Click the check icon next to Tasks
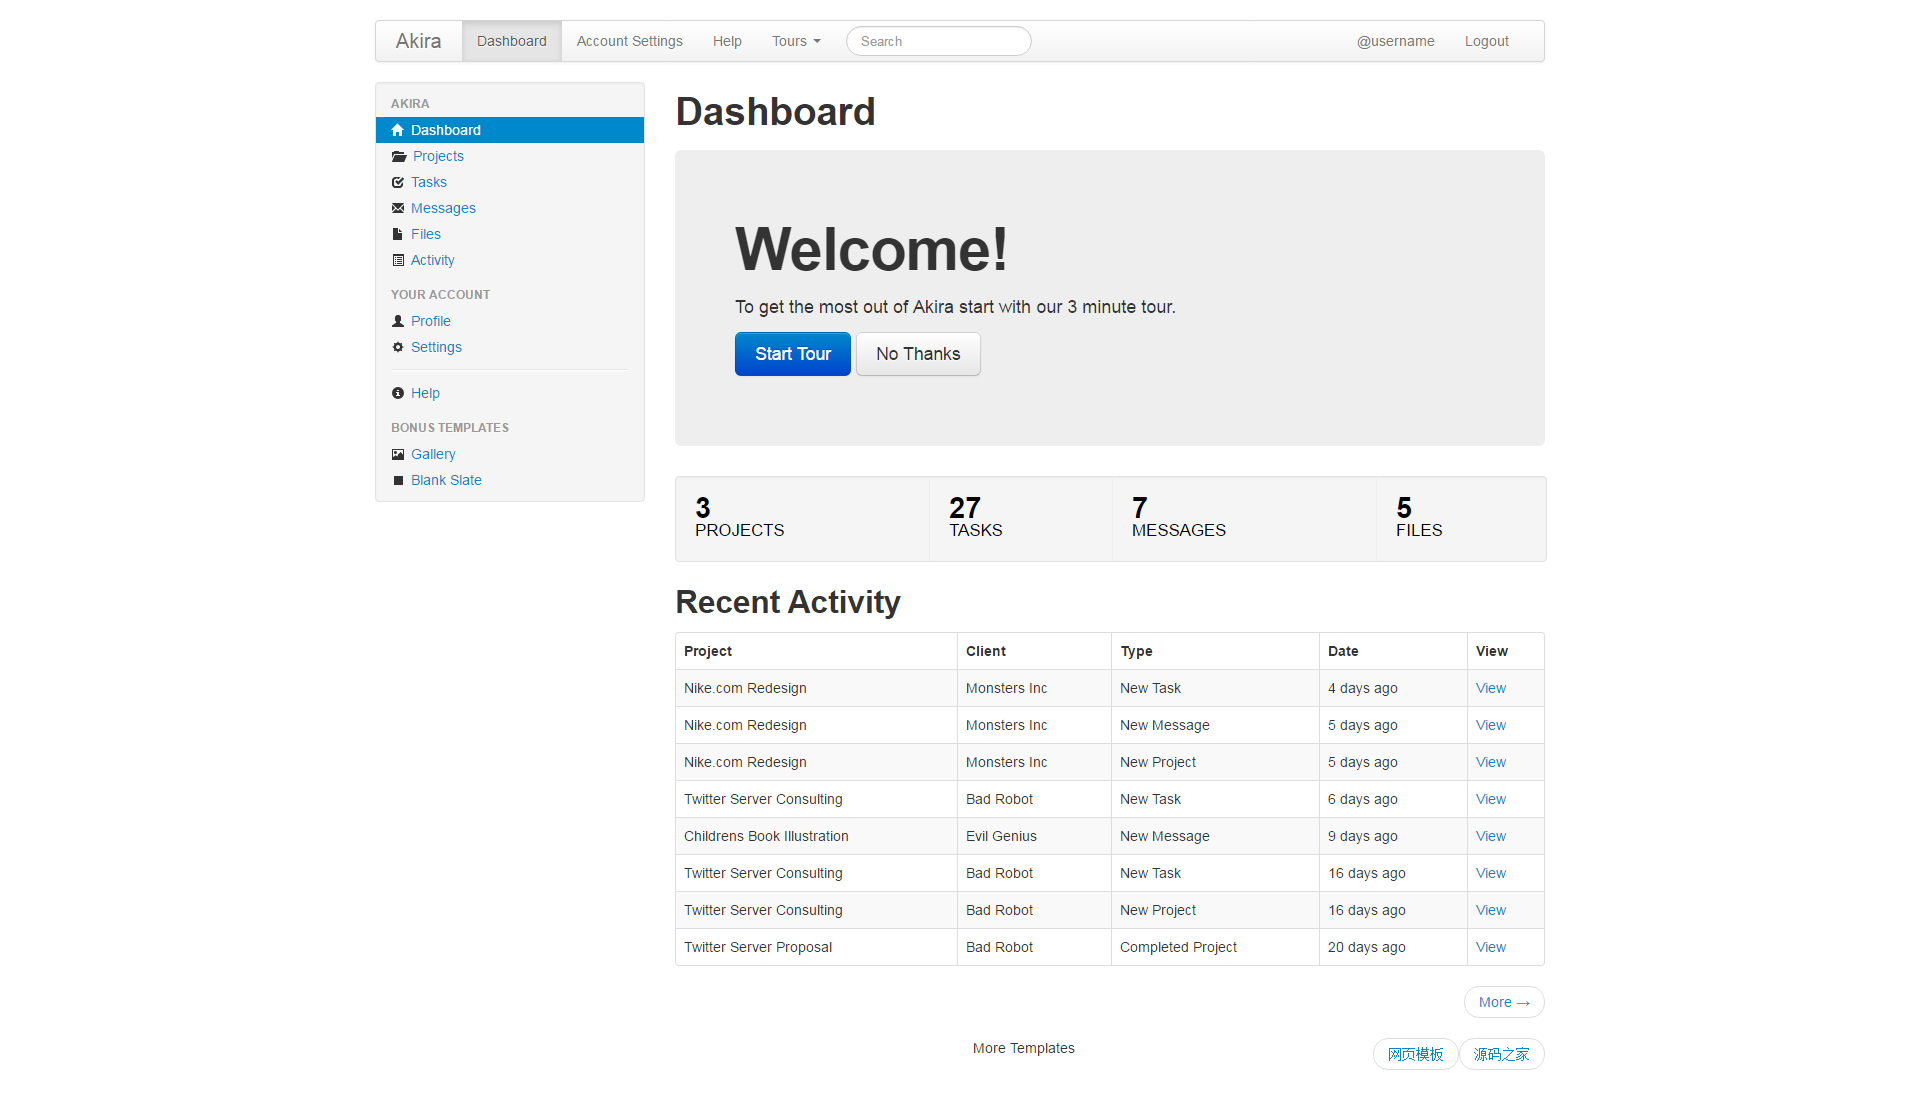The width and height of the screenshot is (1920, 1110). (398, 182)
